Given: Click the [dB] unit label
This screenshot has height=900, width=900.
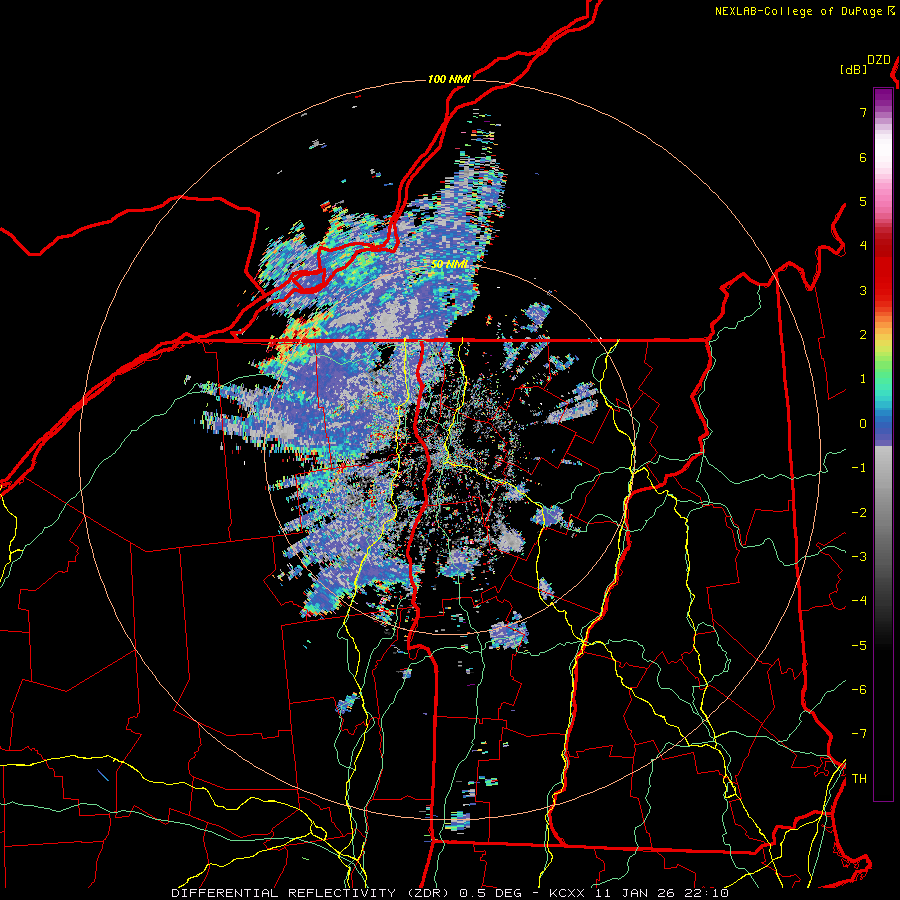Looking at the screenshot, I should (x=853, y=69).
